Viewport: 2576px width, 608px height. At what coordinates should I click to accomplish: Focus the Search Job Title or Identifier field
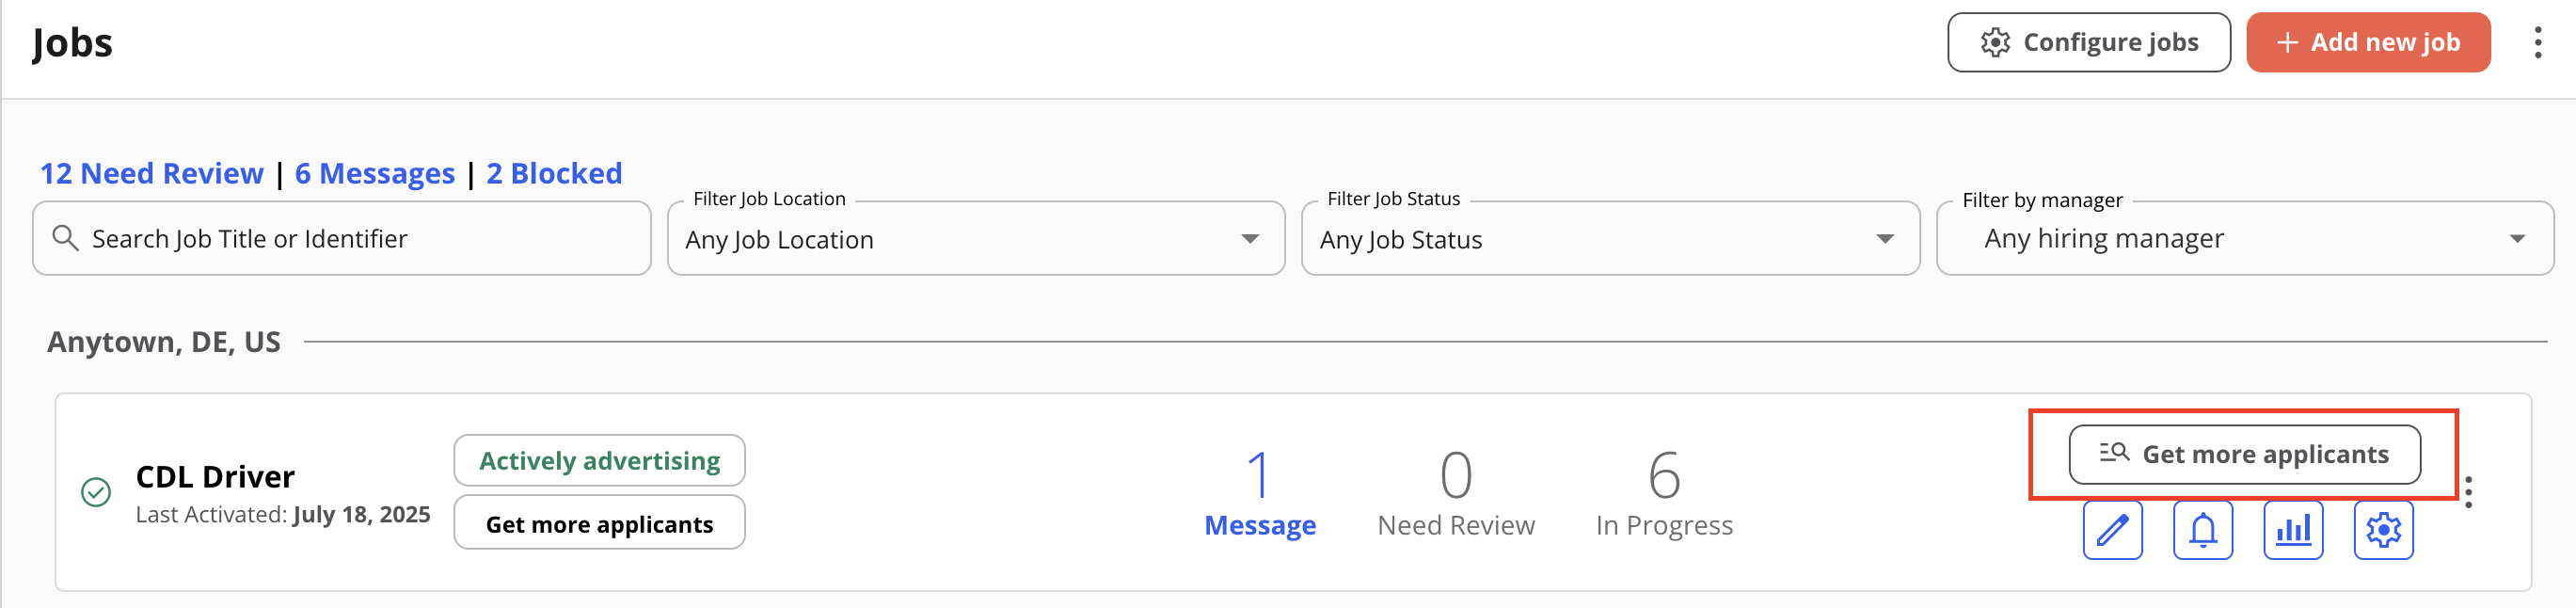click(342, 238)
